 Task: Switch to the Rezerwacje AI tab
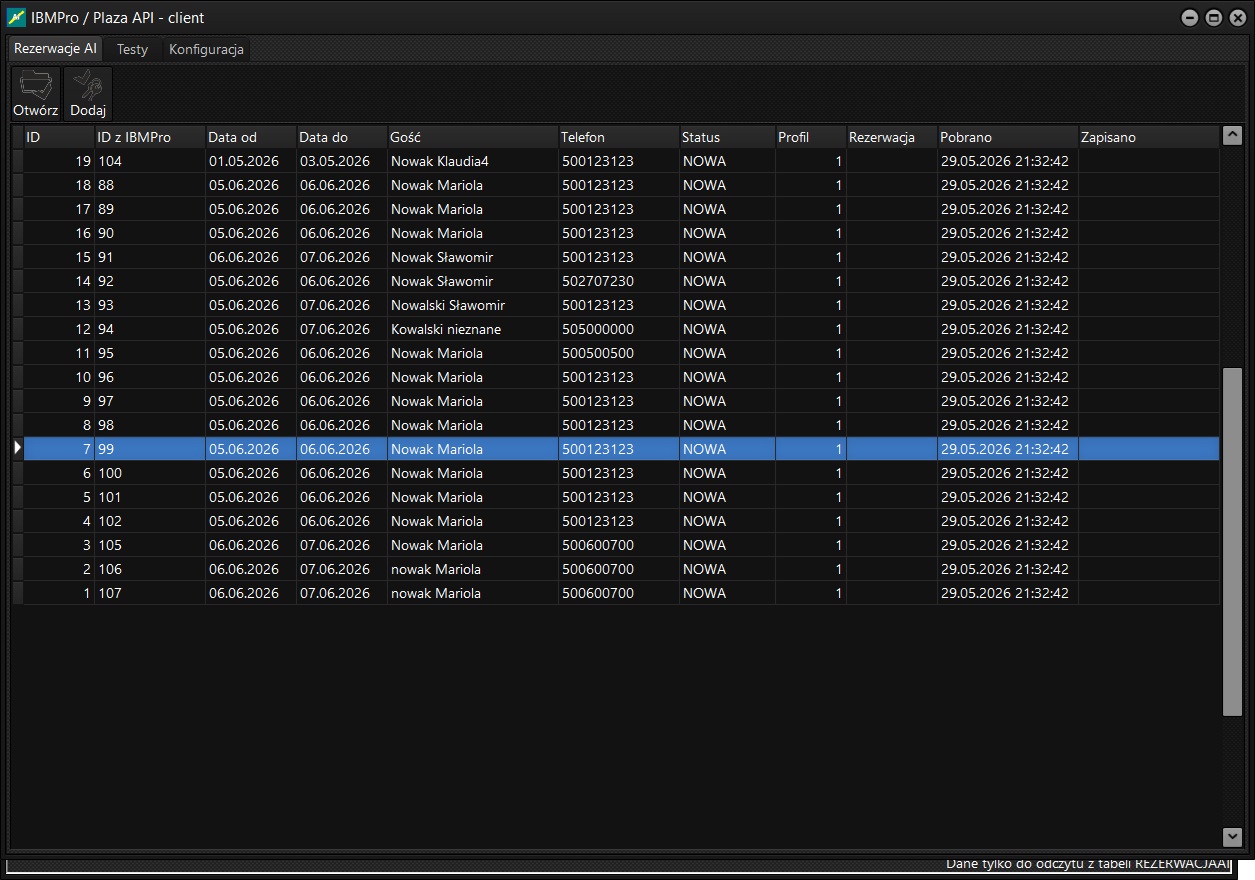[55, 48]
